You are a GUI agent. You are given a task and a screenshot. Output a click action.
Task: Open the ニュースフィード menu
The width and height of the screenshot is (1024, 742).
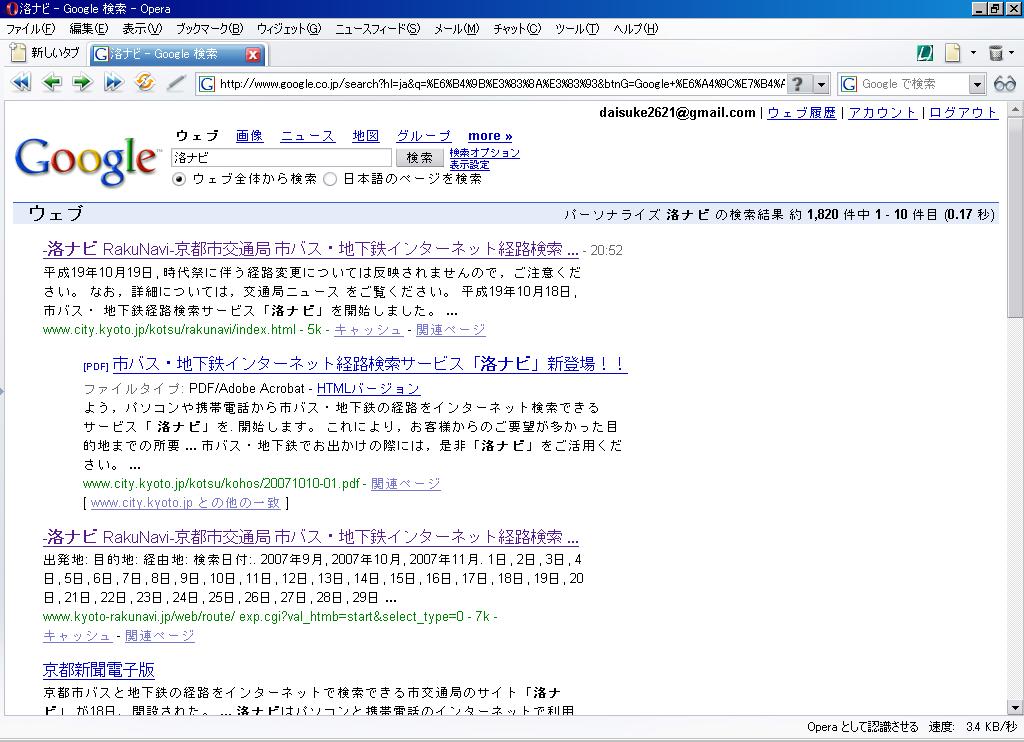click(x=377, y=29)
